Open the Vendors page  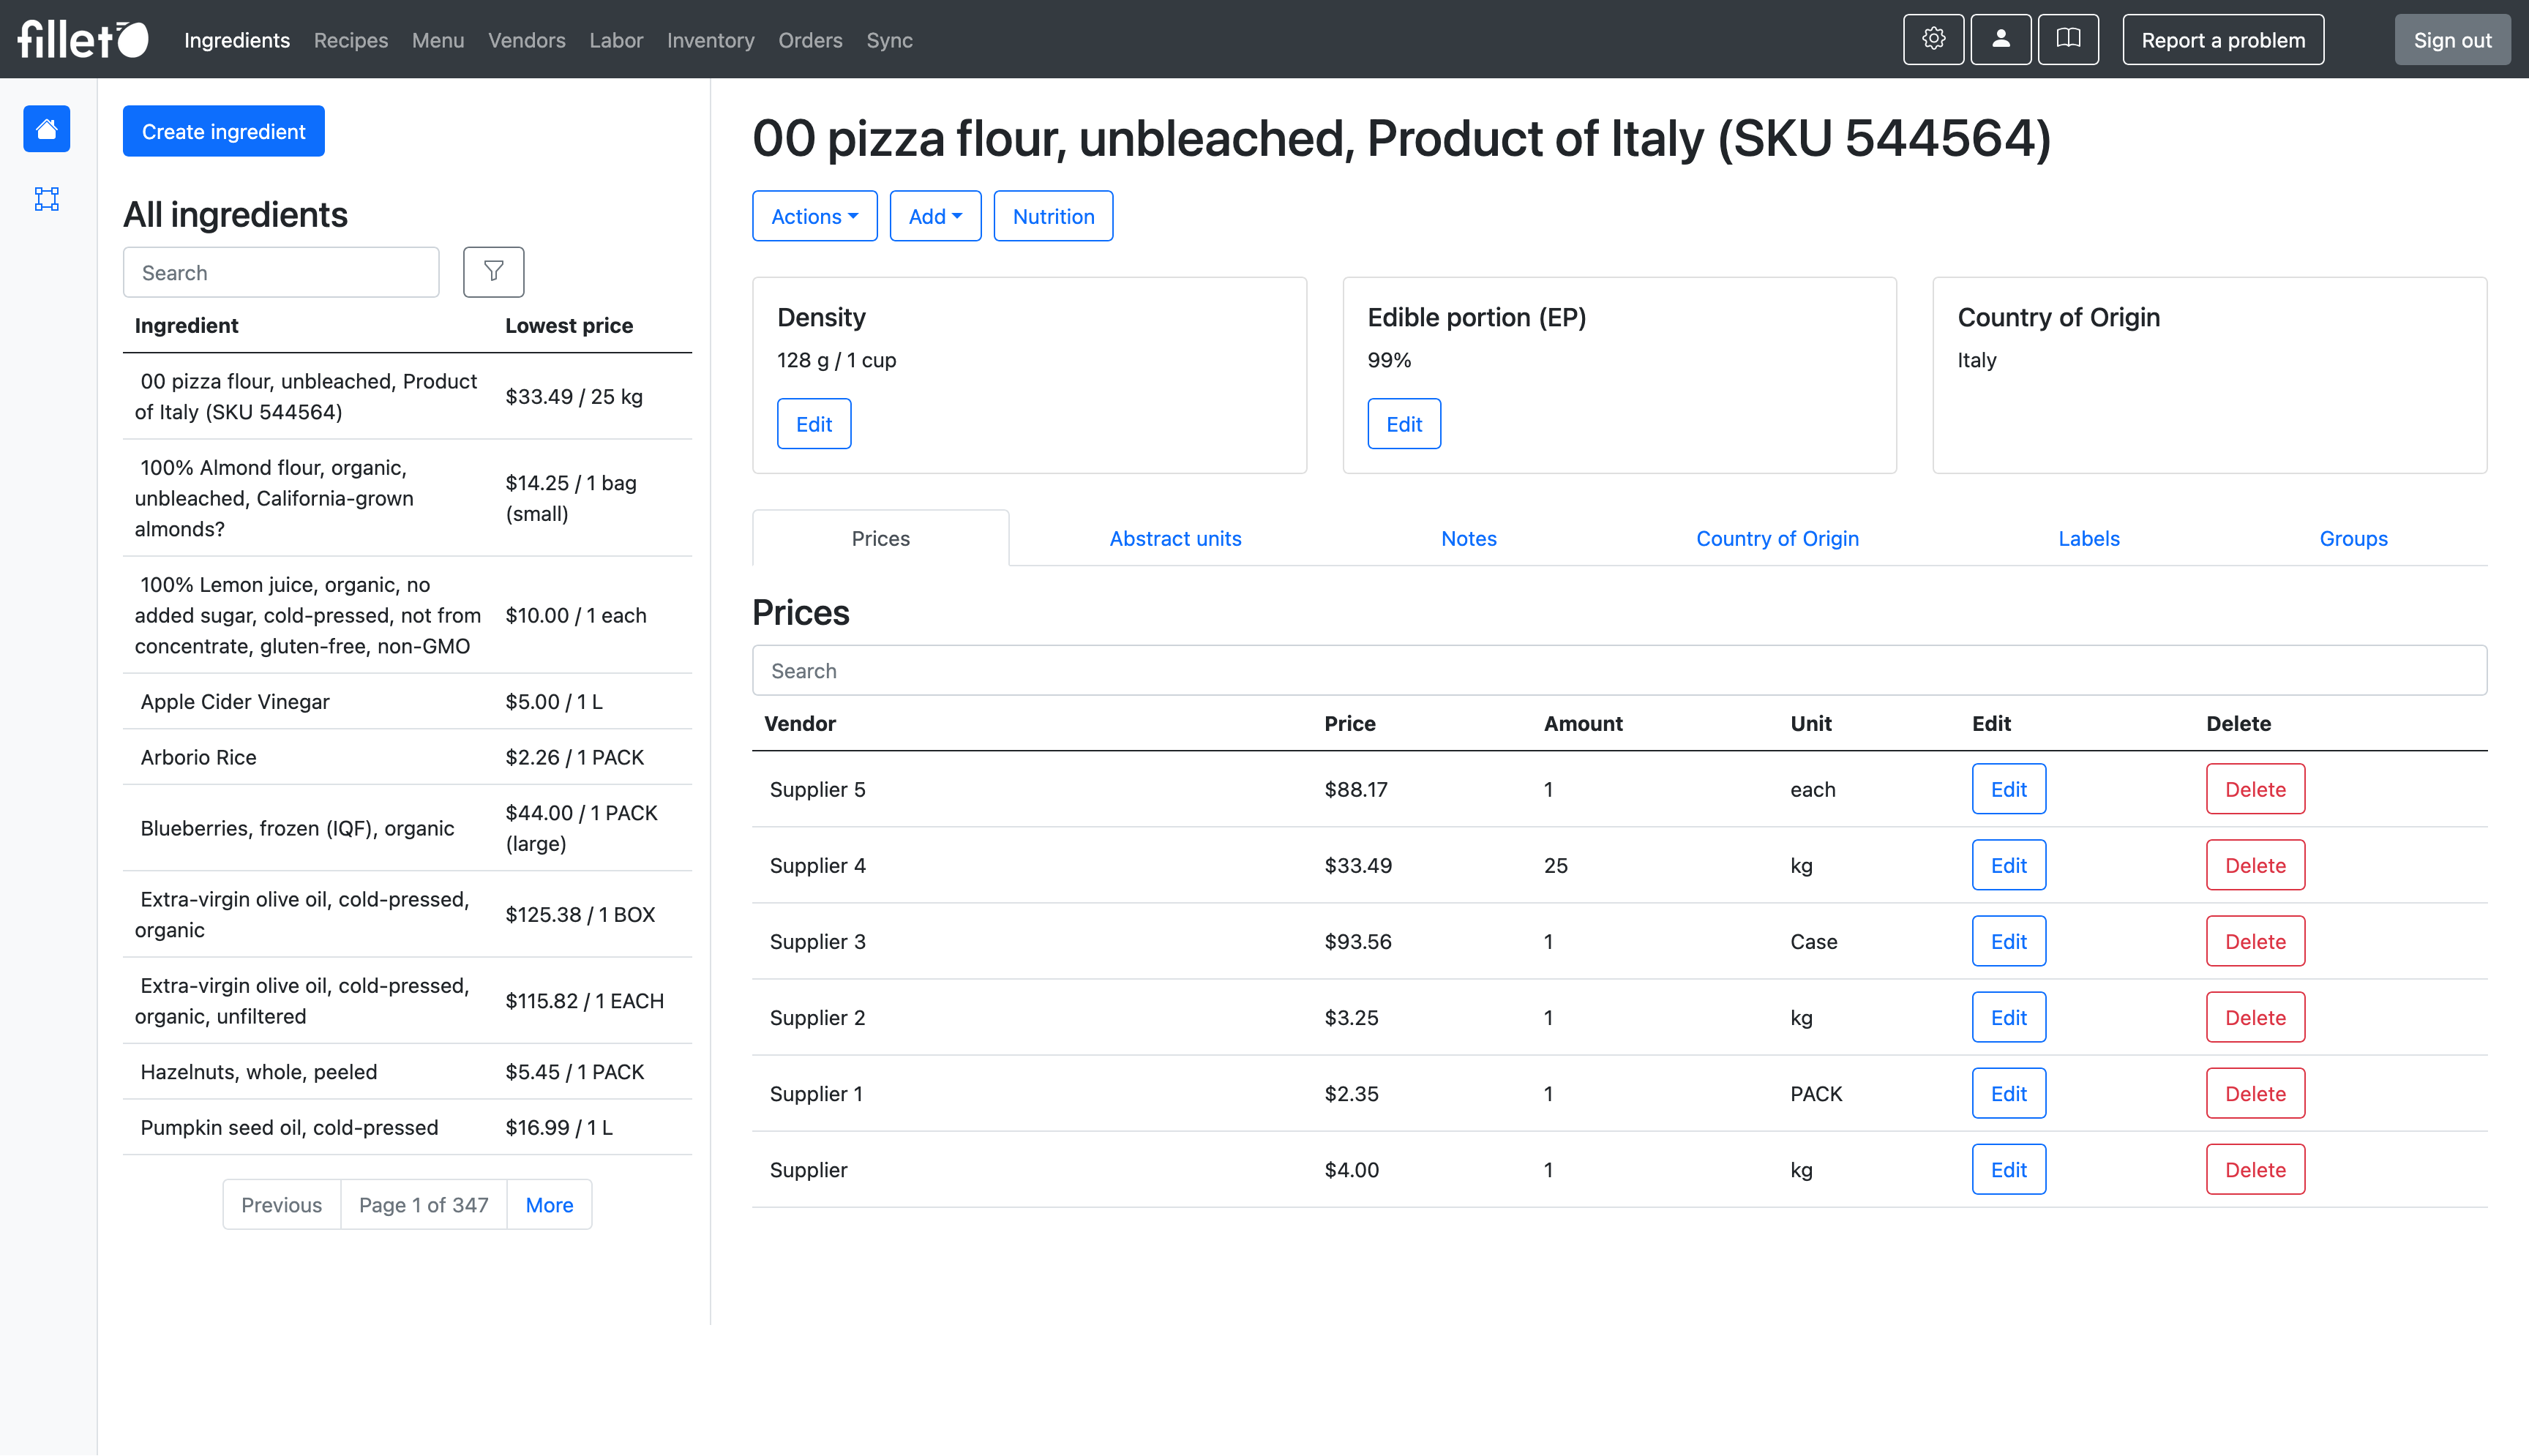(x=526, y=40)
